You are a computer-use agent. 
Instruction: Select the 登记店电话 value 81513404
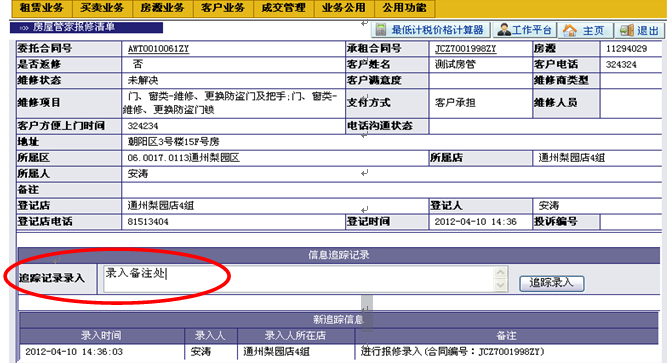tap(148, 222)
